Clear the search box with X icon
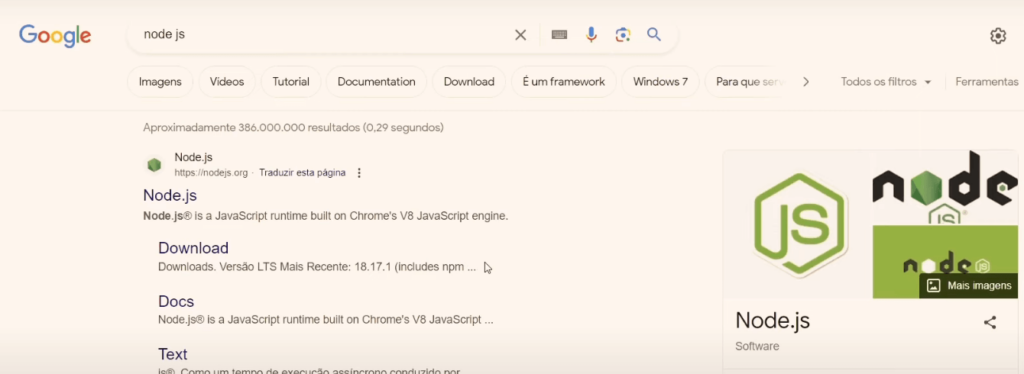This screenshot has height=374, width=1024. click(x=520, y=35)
